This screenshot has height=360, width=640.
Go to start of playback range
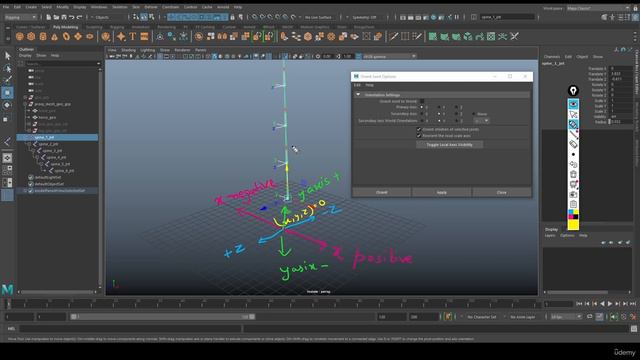[x=579, y=304]
